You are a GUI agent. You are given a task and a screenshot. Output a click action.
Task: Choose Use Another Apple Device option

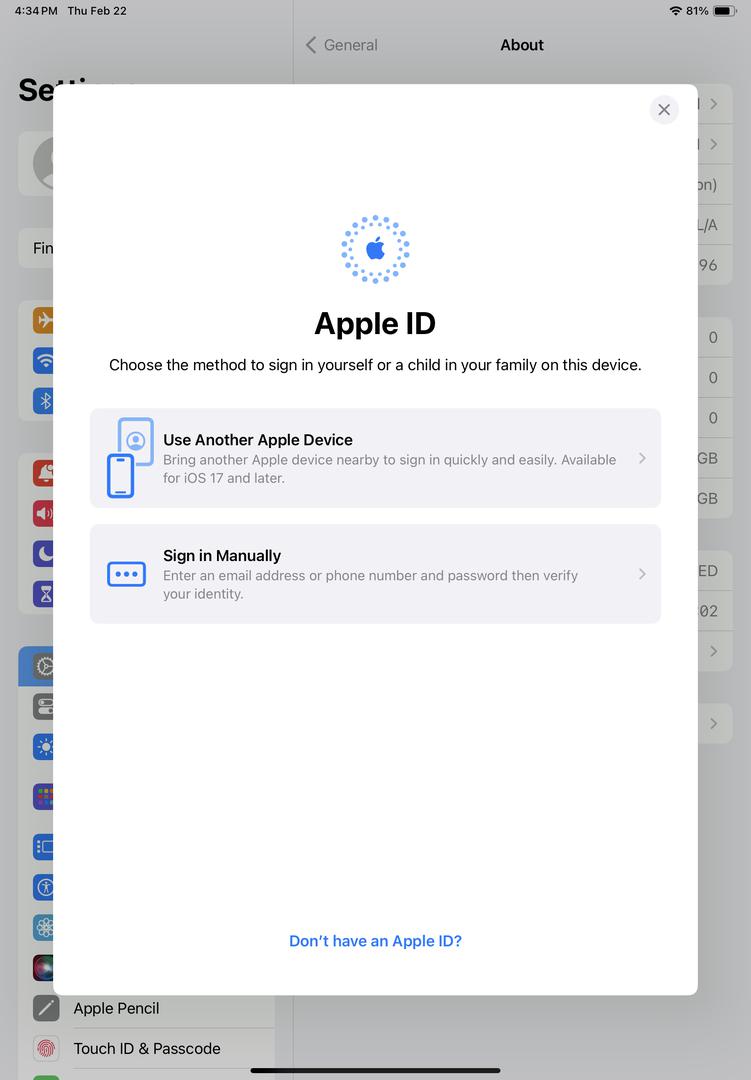click(375, 458)
